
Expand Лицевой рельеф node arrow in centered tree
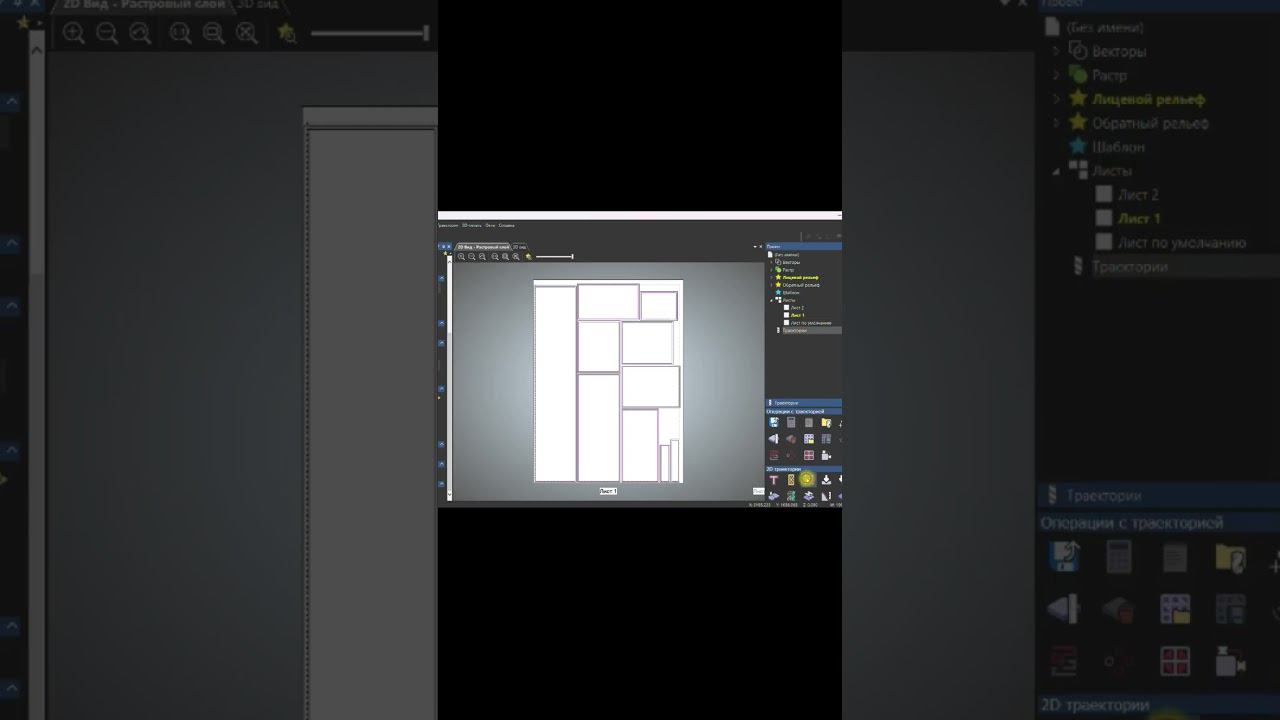tap(771, 277)
